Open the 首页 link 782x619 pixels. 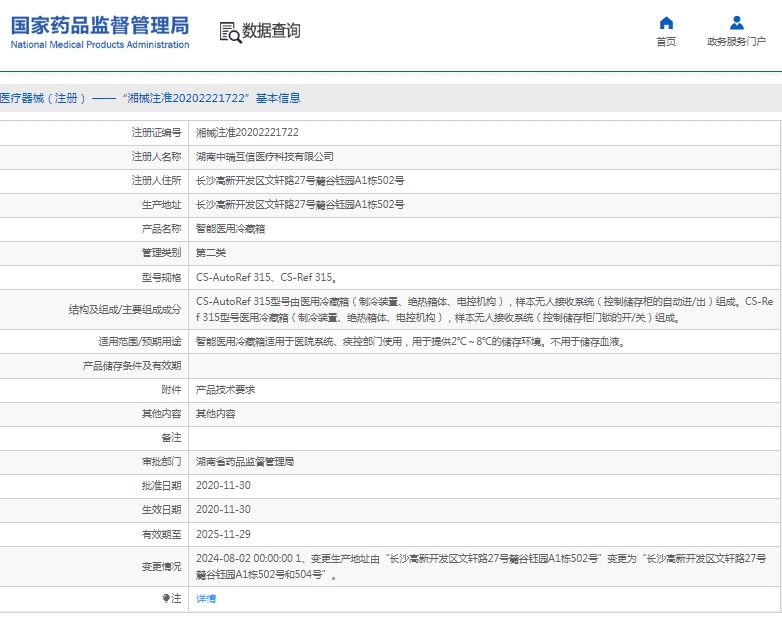coord(666,42)
